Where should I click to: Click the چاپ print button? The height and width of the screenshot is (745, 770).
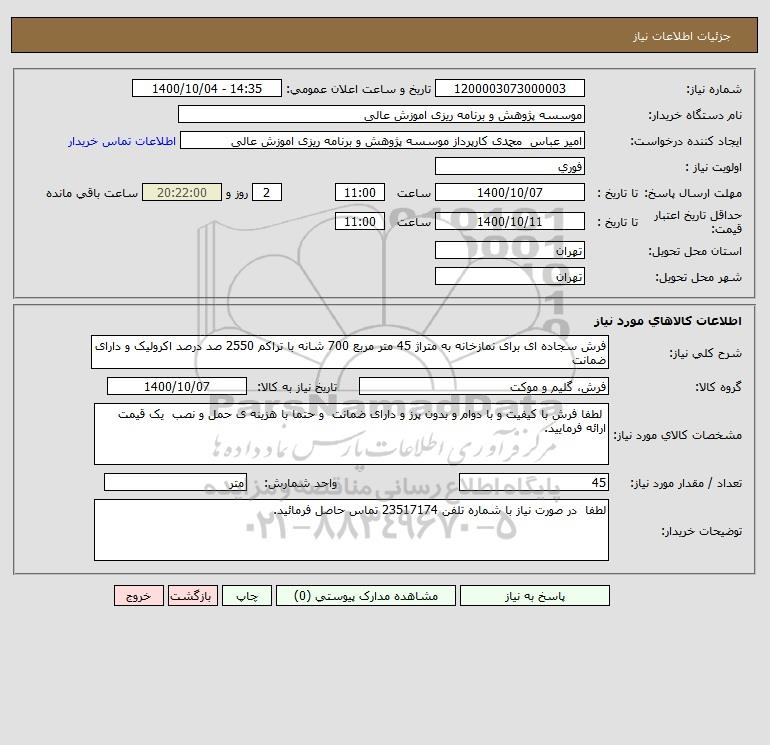click(x=247, y=596)
